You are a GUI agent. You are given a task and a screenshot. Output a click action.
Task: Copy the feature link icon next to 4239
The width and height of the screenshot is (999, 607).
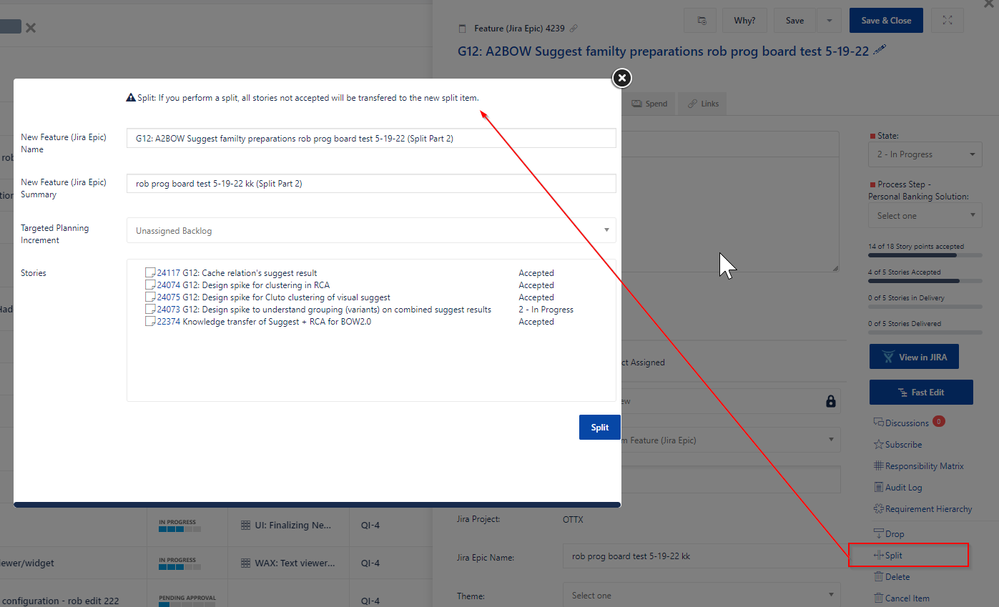coord(573,28)
